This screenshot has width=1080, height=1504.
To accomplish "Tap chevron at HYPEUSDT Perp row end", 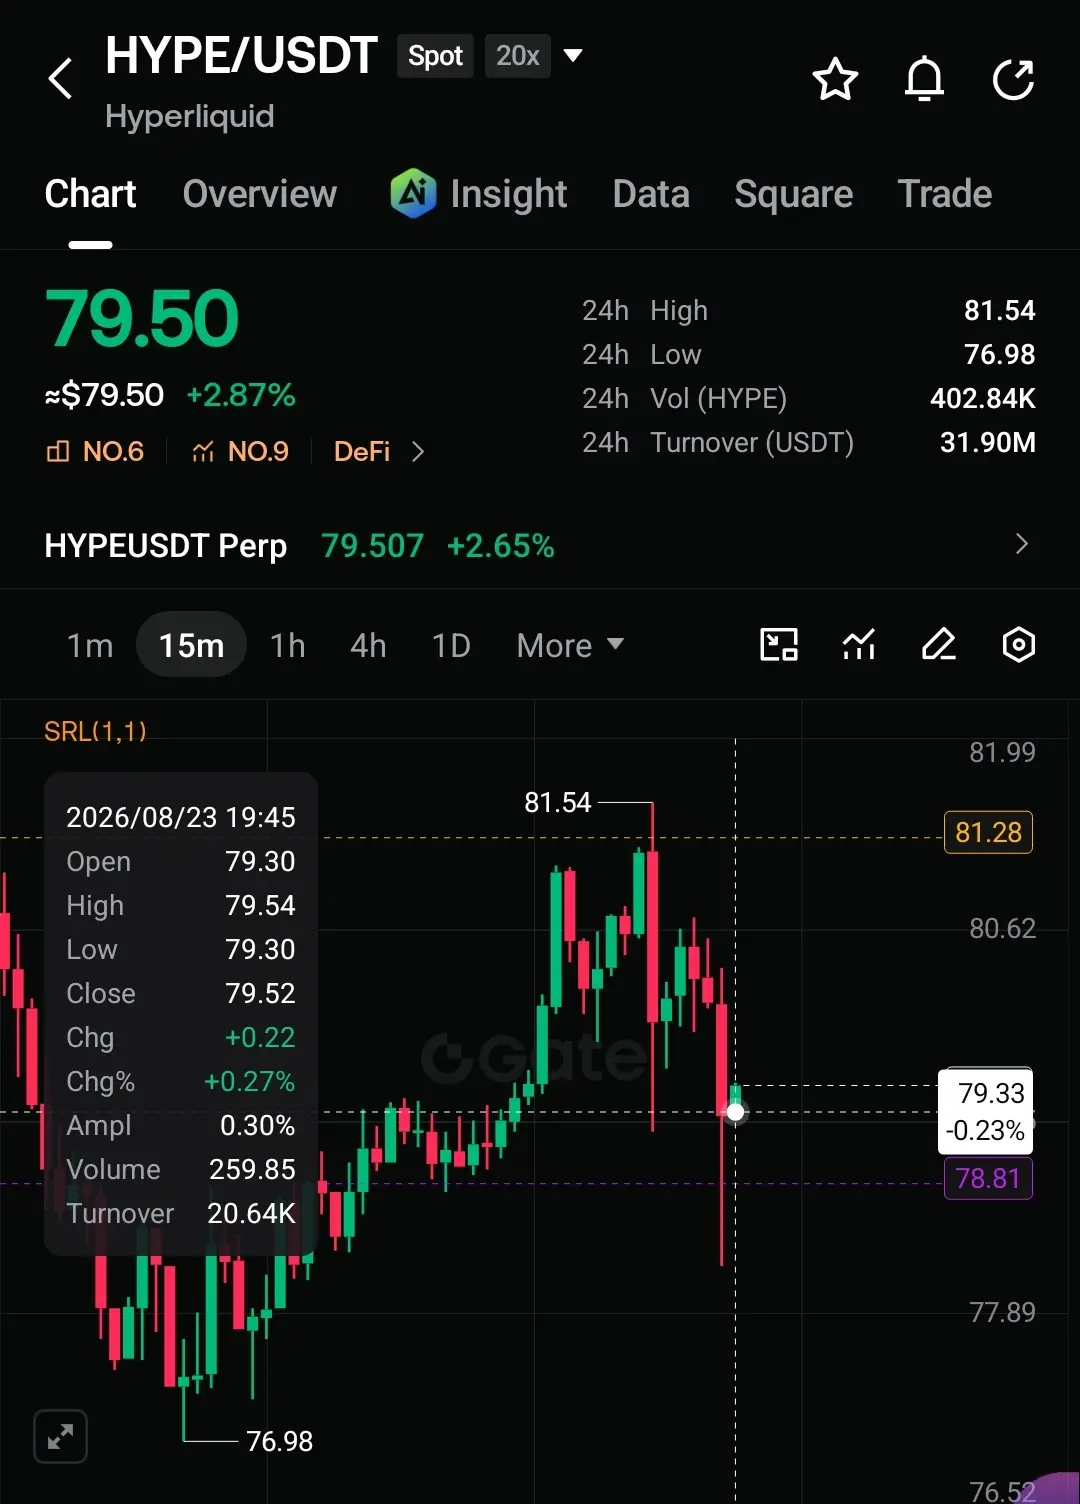I will point(1021,544).
